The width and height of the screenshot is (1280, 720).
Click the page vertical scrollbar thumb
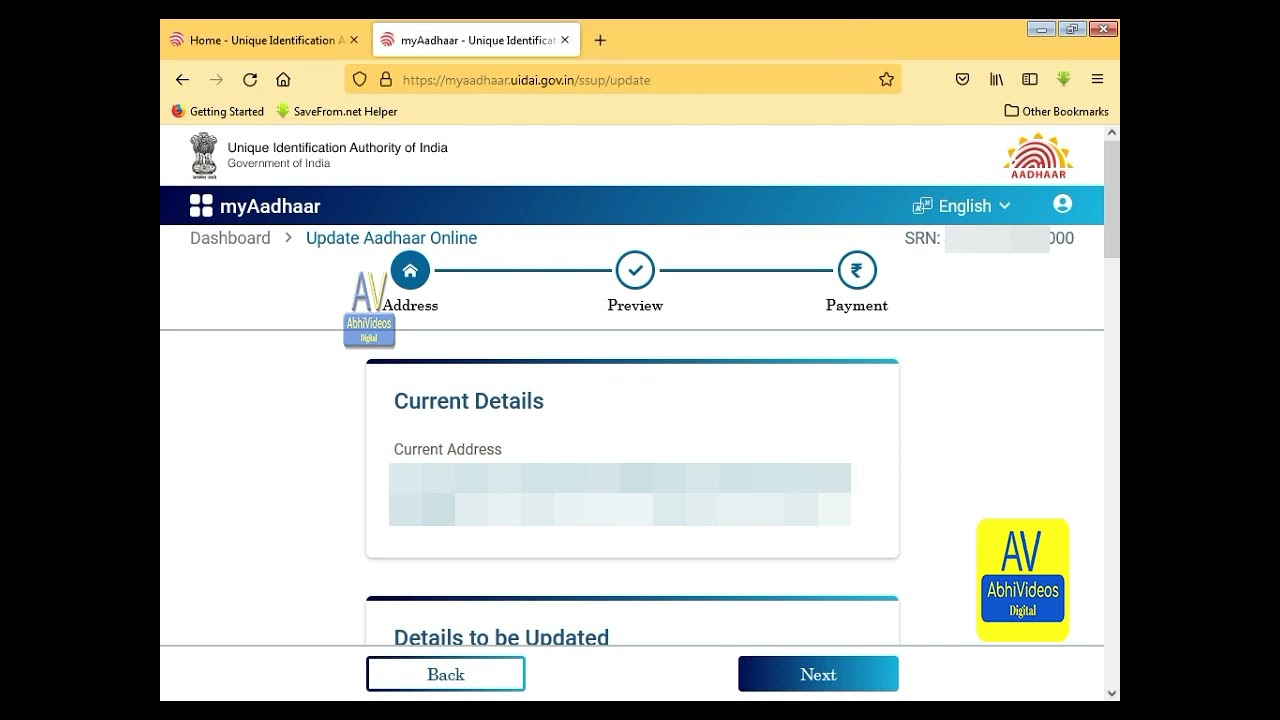coord(1112,198)
